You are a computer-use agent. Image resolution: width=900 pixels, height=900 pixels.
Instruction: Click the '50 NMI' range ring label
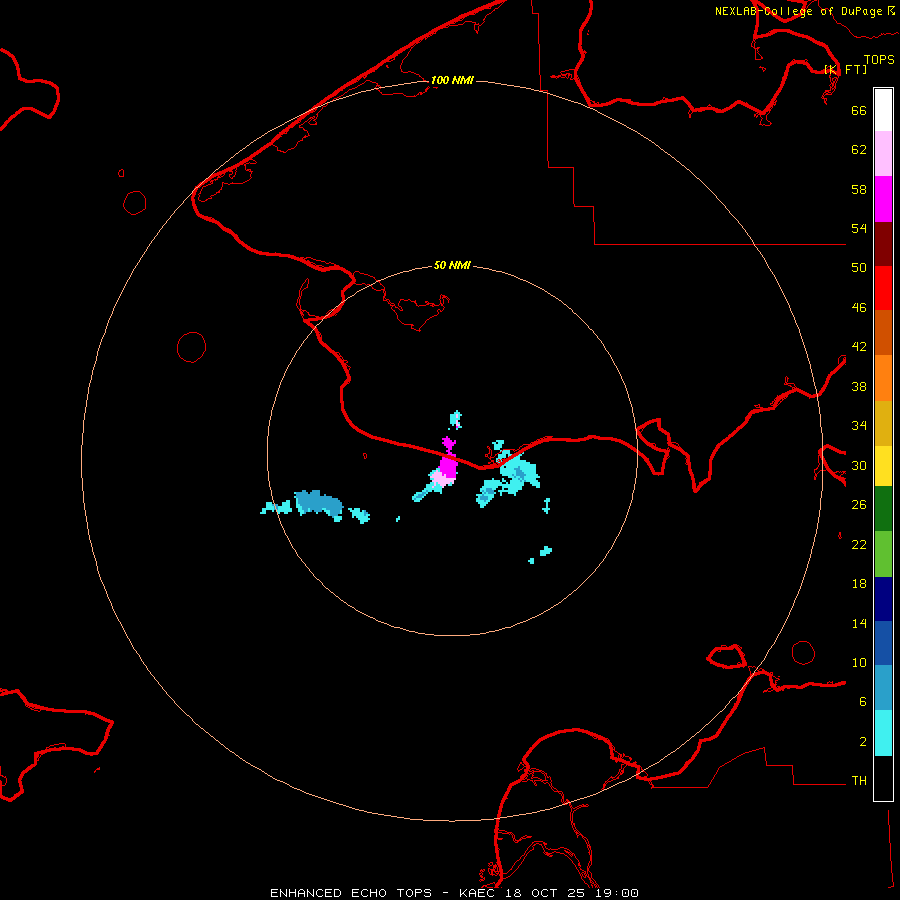(452, 265)
